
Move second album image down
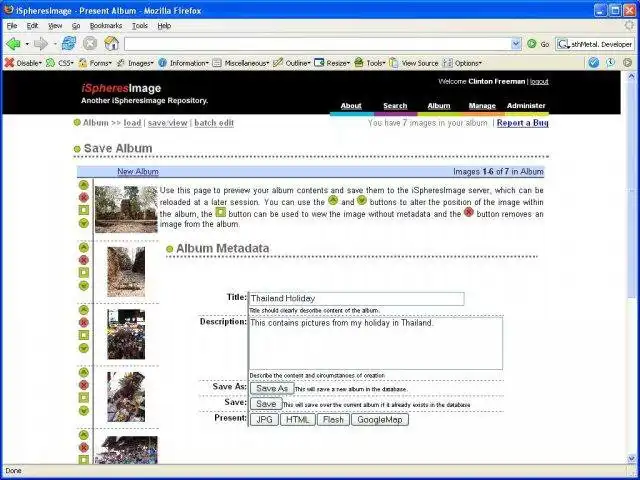click(x=84, y=286)
